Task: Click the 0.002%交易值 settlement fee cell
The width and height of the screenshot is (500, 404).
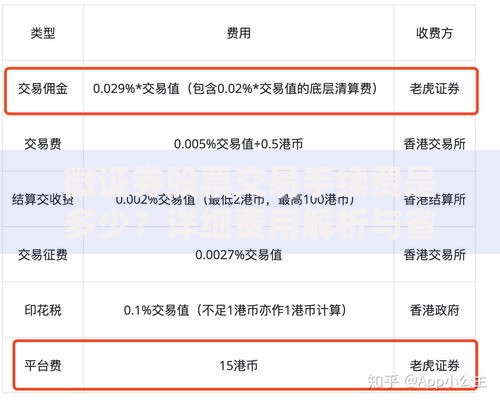Action: (235, 199)
